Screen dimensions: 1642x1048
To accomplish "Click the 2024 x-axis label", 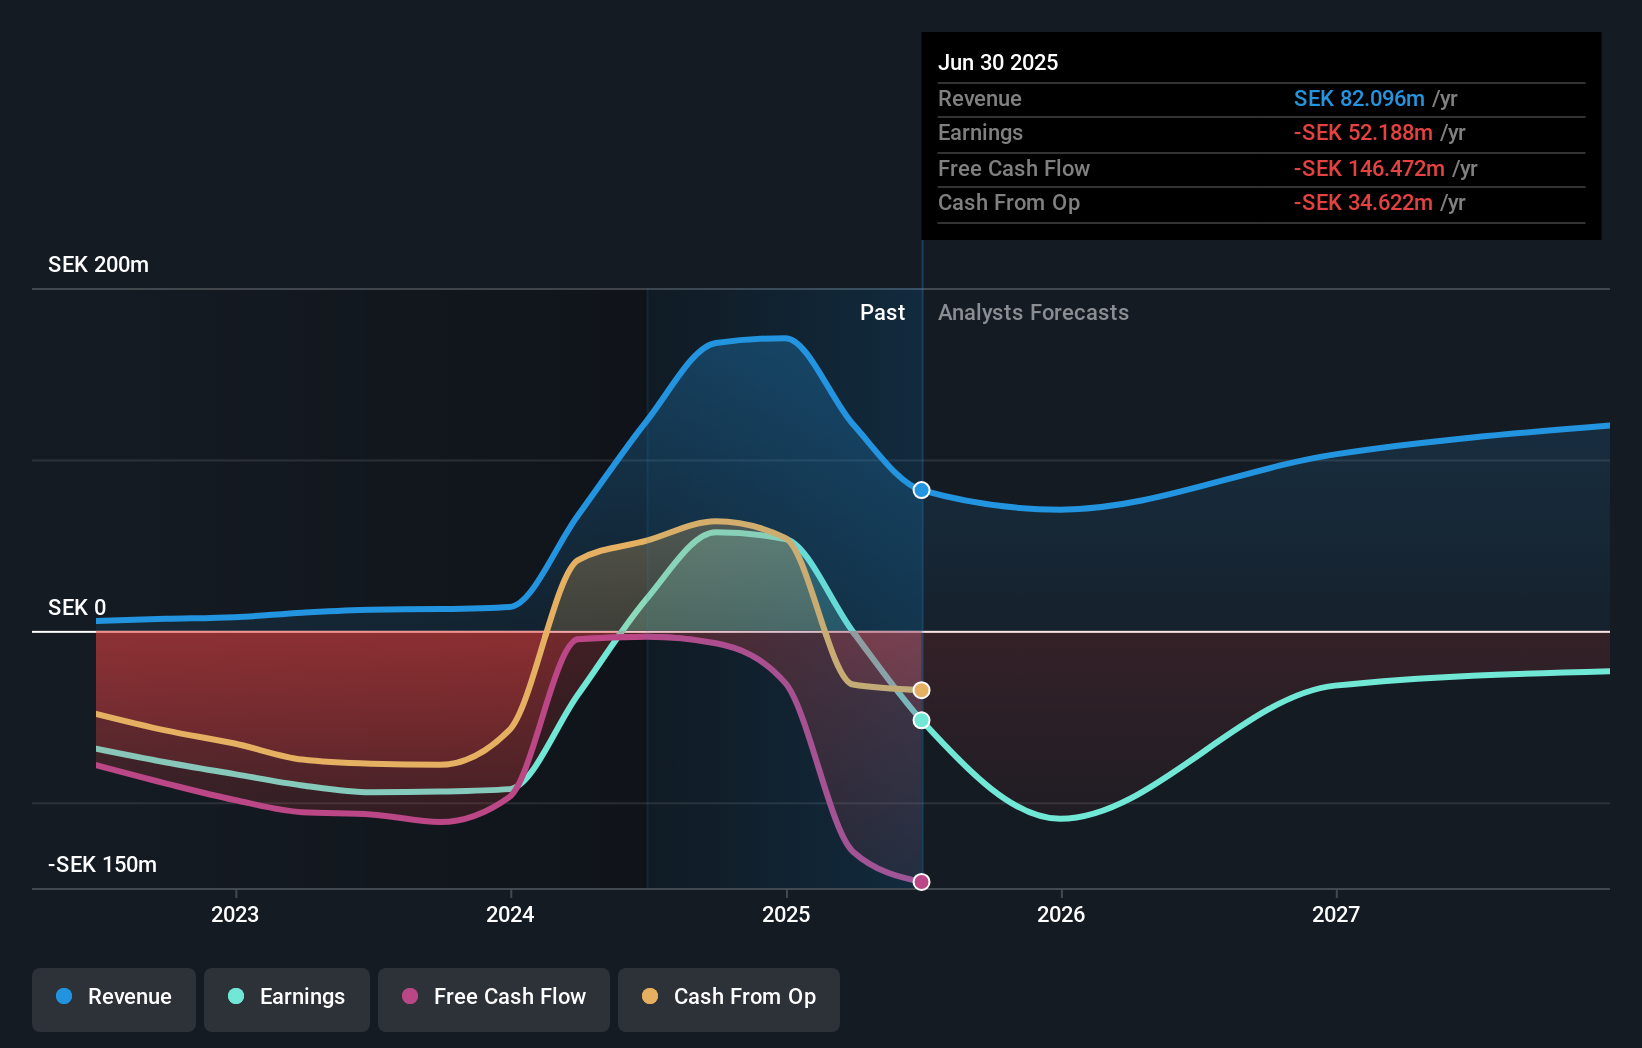I will point(510,914).
